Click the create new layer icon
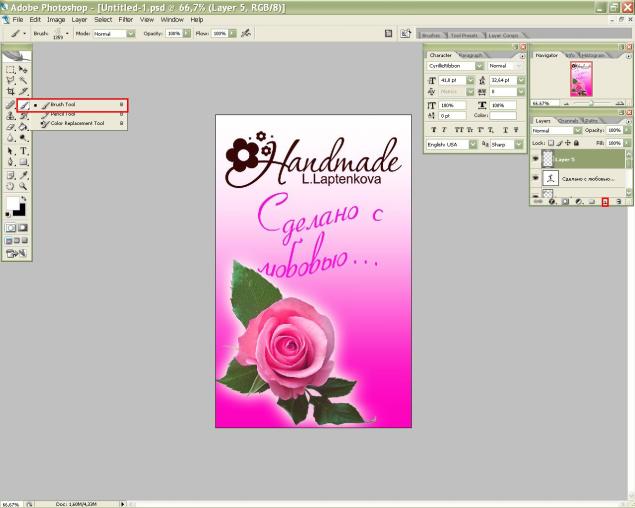 point(605,202)
